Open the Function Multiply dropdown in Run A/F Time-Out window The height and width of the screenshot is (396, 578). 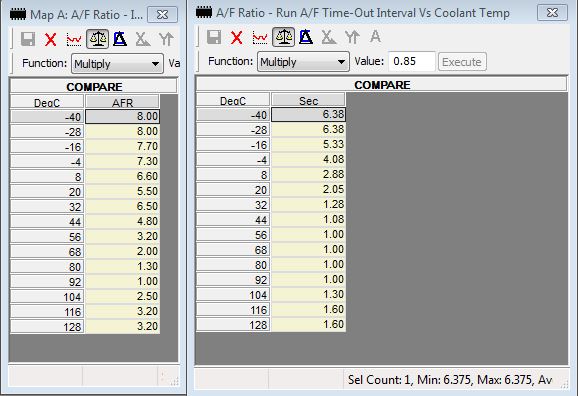(x=303, y=62)
